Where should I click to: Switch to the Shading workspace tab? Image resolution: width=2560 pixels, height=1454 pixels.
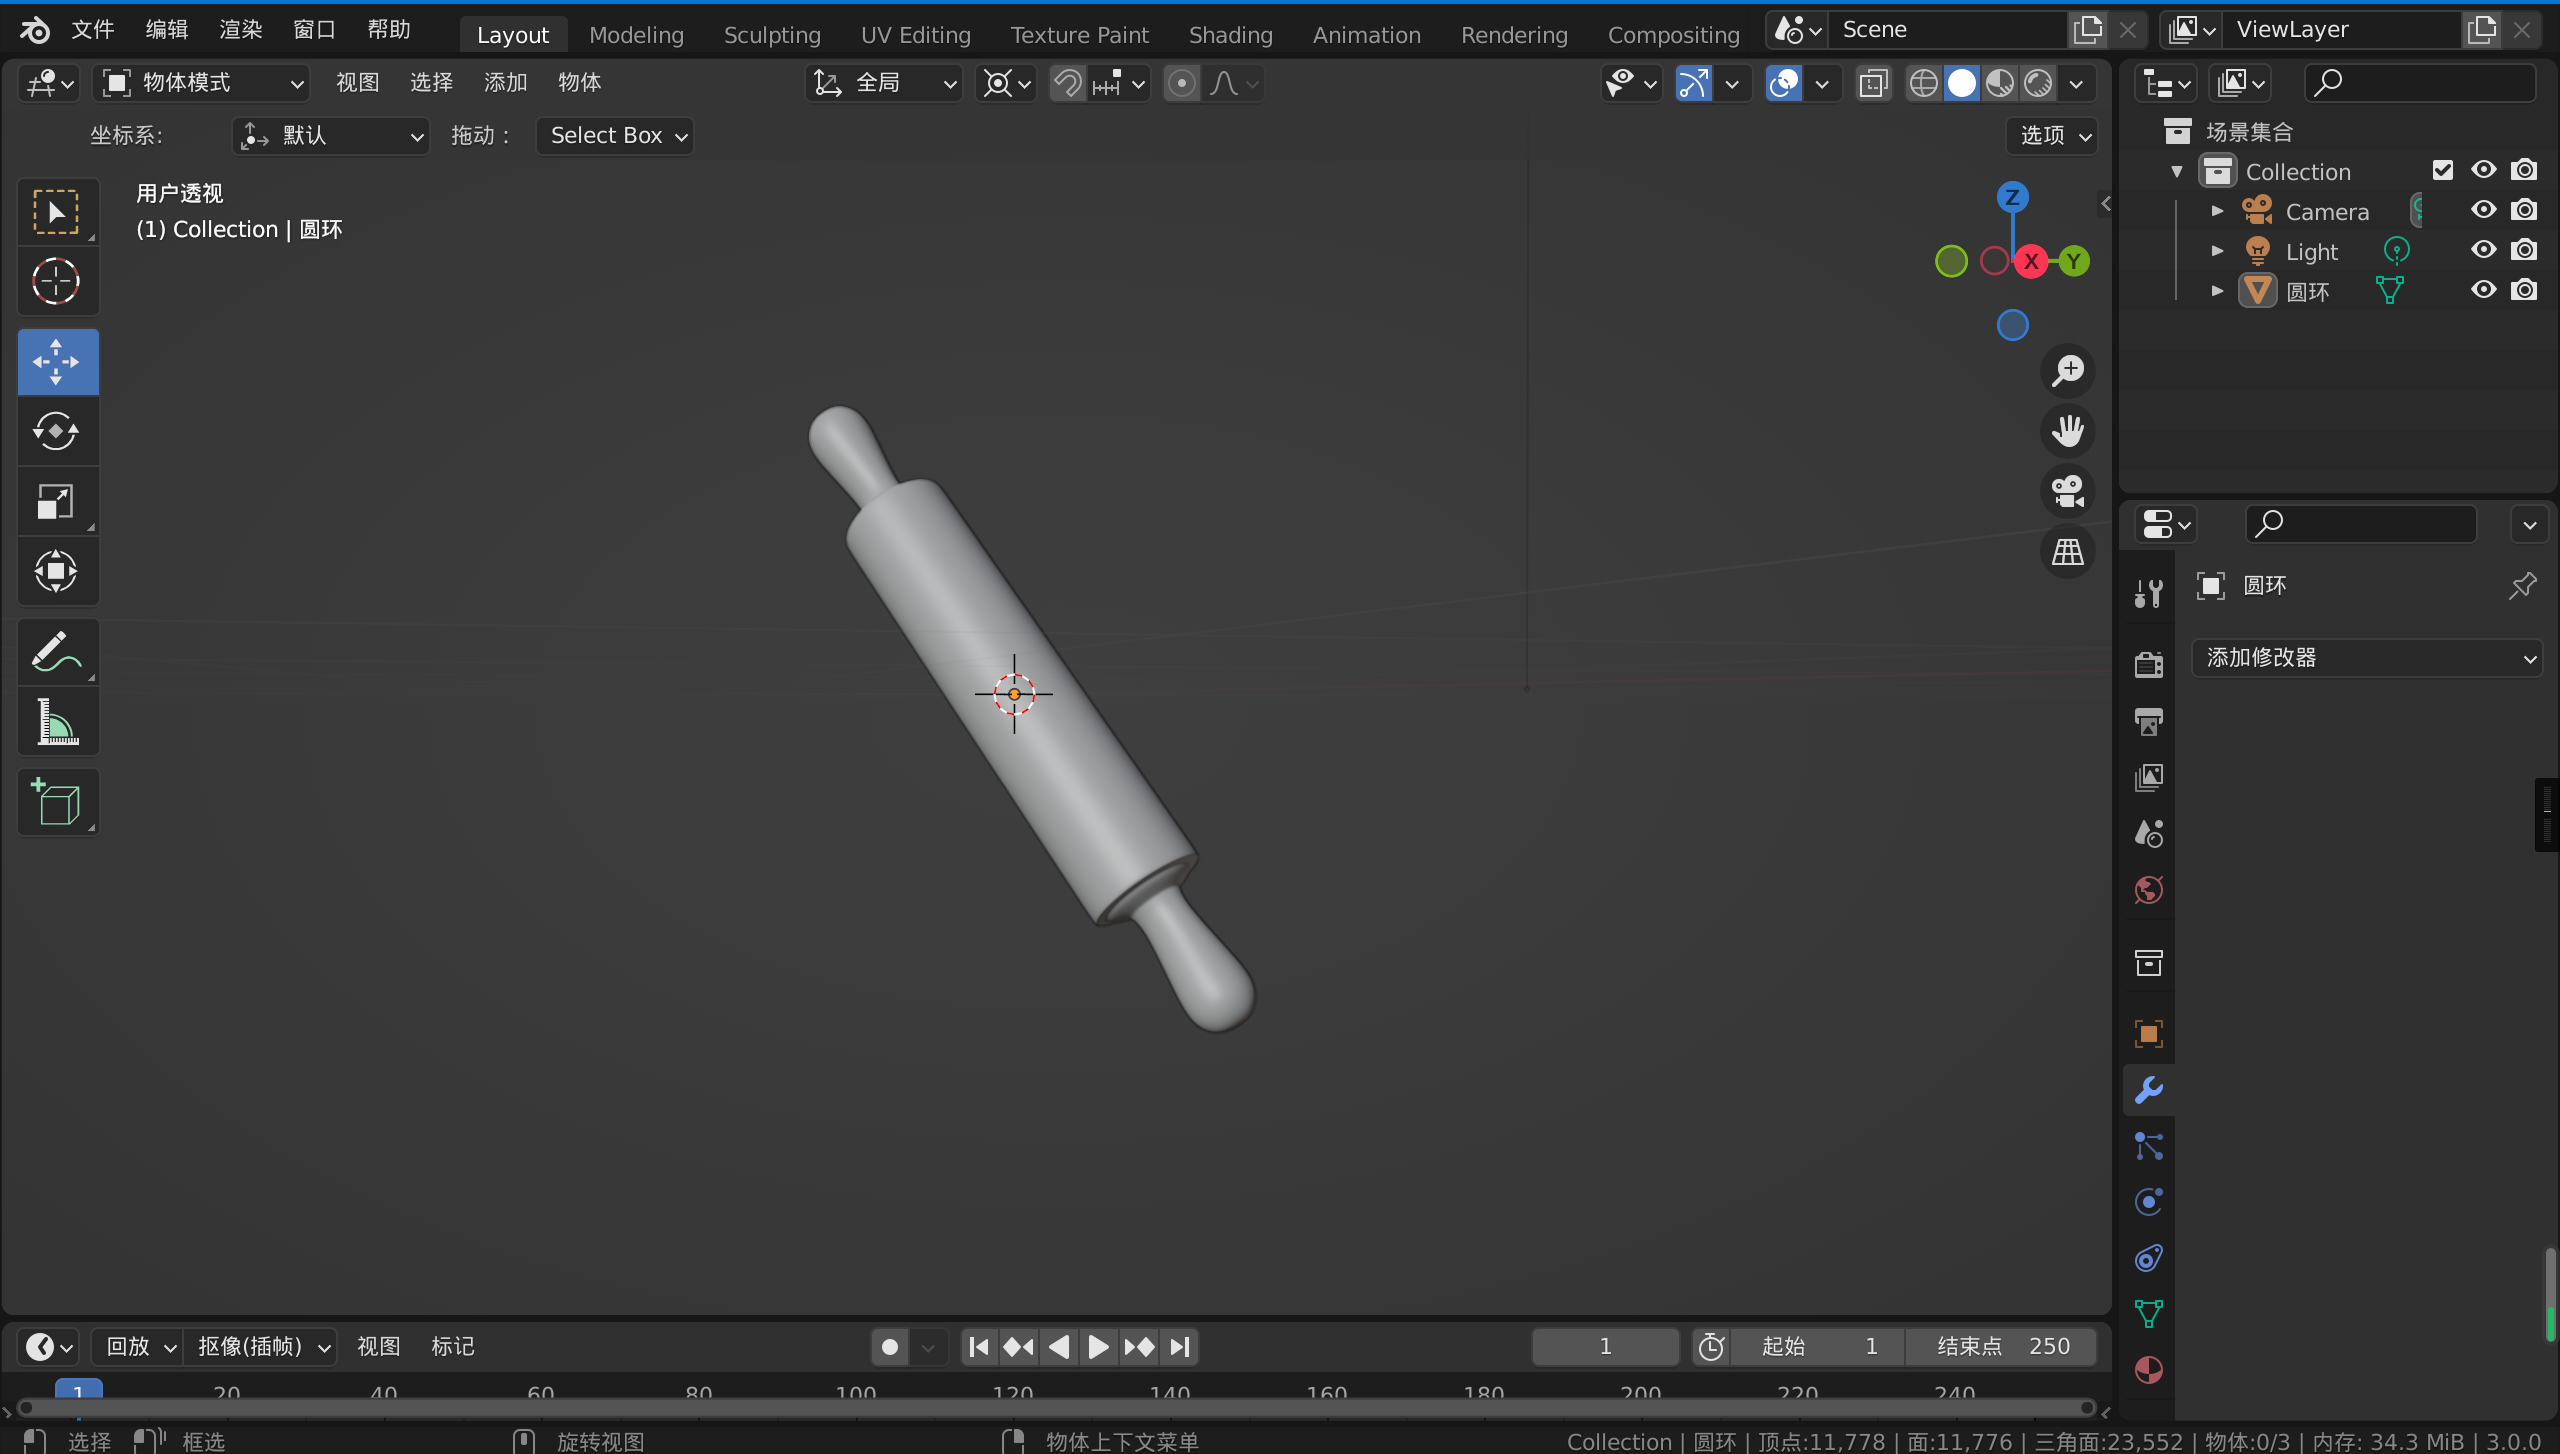point(1230,35)
